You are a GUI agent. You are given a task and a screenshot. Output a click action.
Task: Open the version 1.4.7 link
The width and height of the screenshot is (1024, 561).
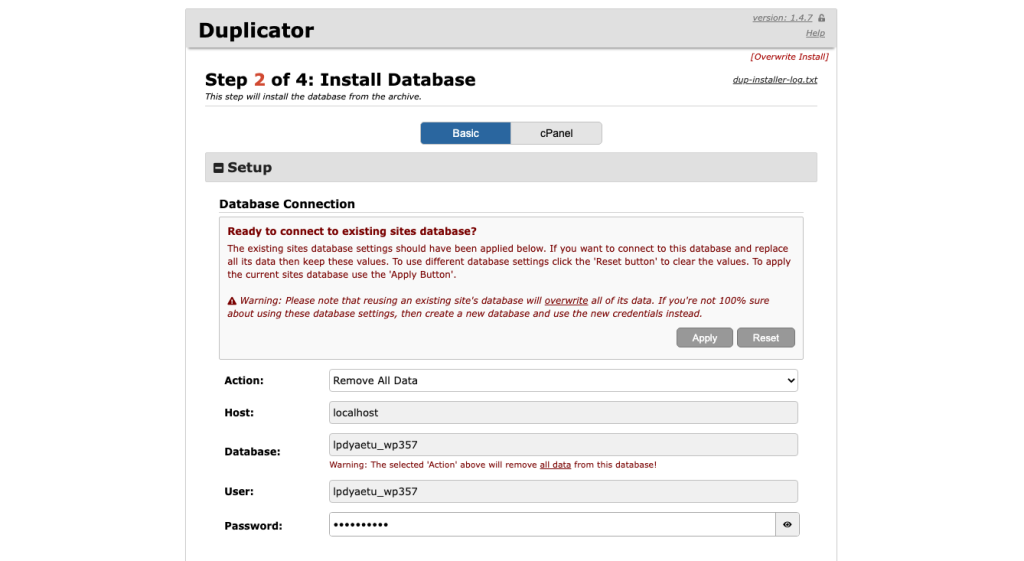tap(782, 18)
